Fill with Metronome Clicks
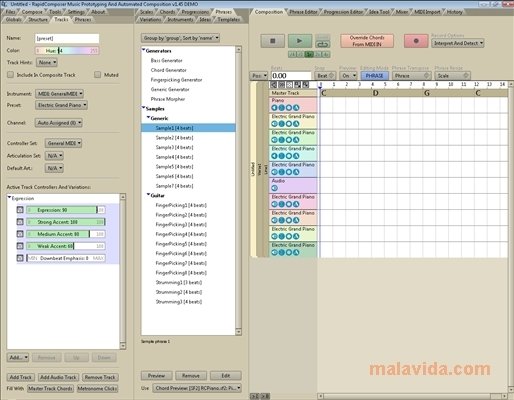The image size is (514, 400). pyautogui.click(x=97, y=388)
